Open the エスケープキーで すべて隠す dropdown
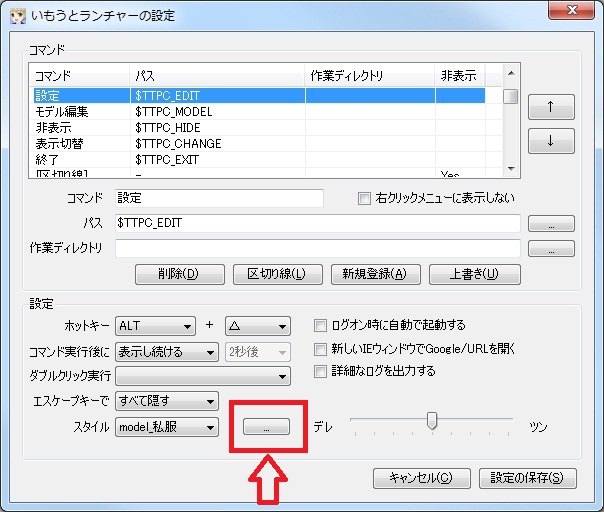604x512 pixels. pyautogui.click(x=167, y=401)
